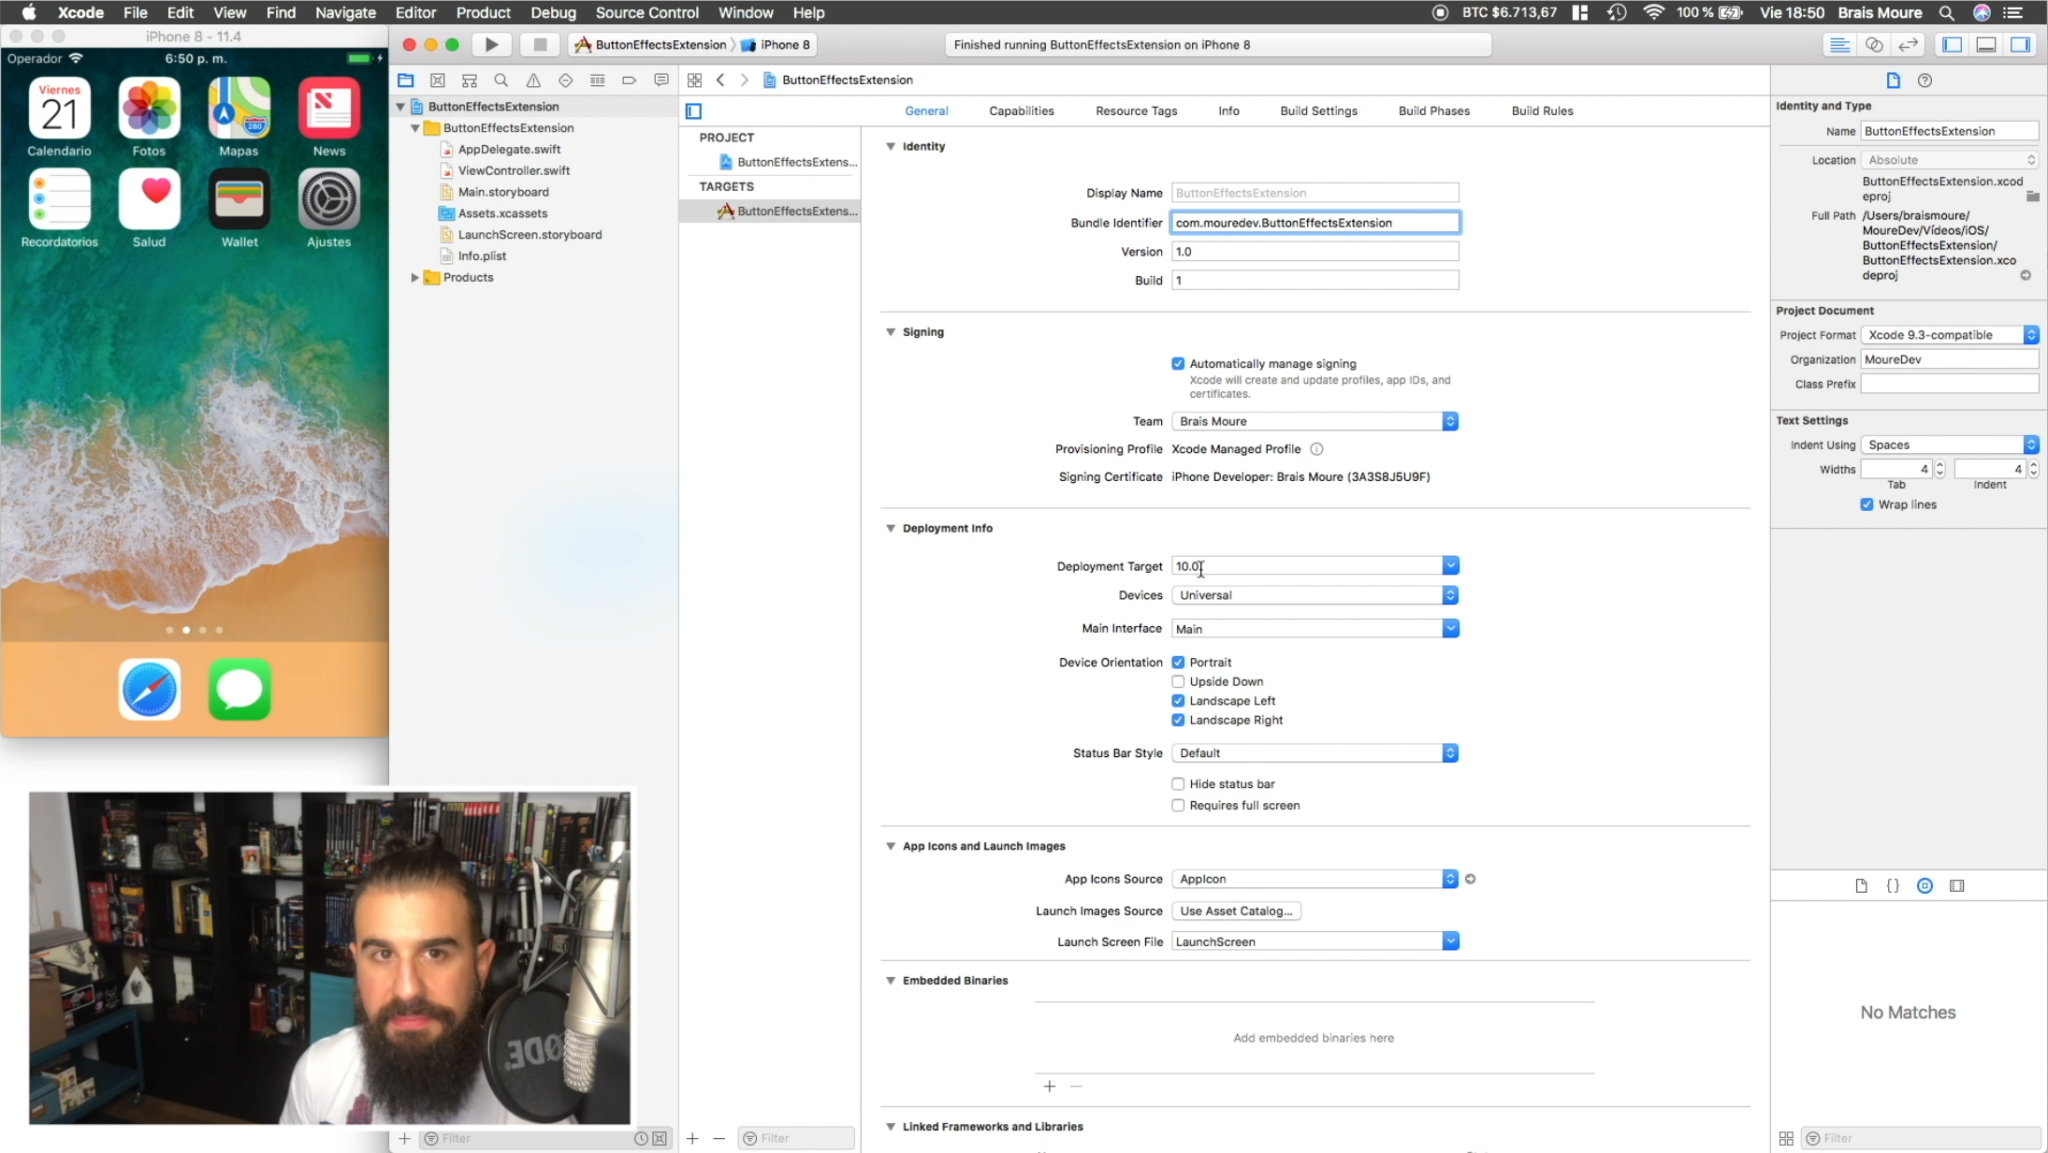
Task: Click Use Asset Catalog button
Action: (1235, 911)
